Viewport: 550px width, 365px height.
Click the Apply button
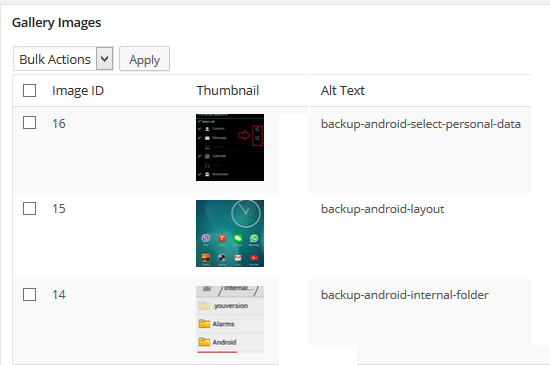(x=145, y=59)
